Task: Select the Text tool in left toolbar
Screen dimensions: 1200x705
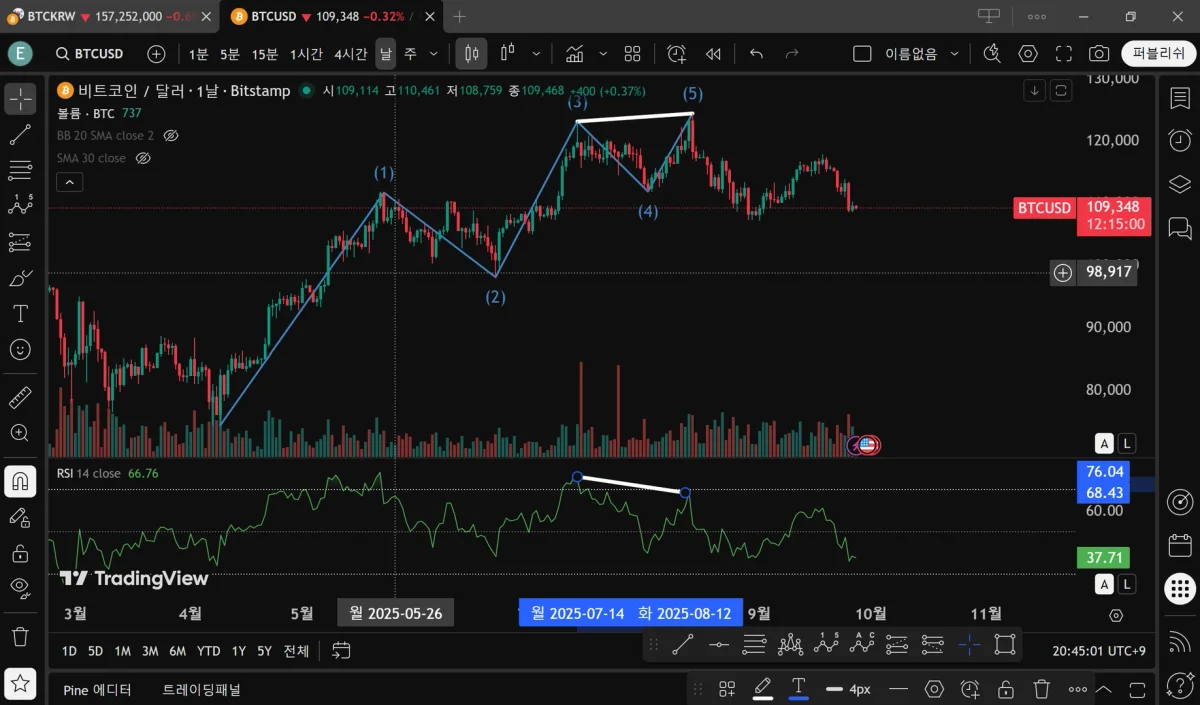Action: (20, 313)
